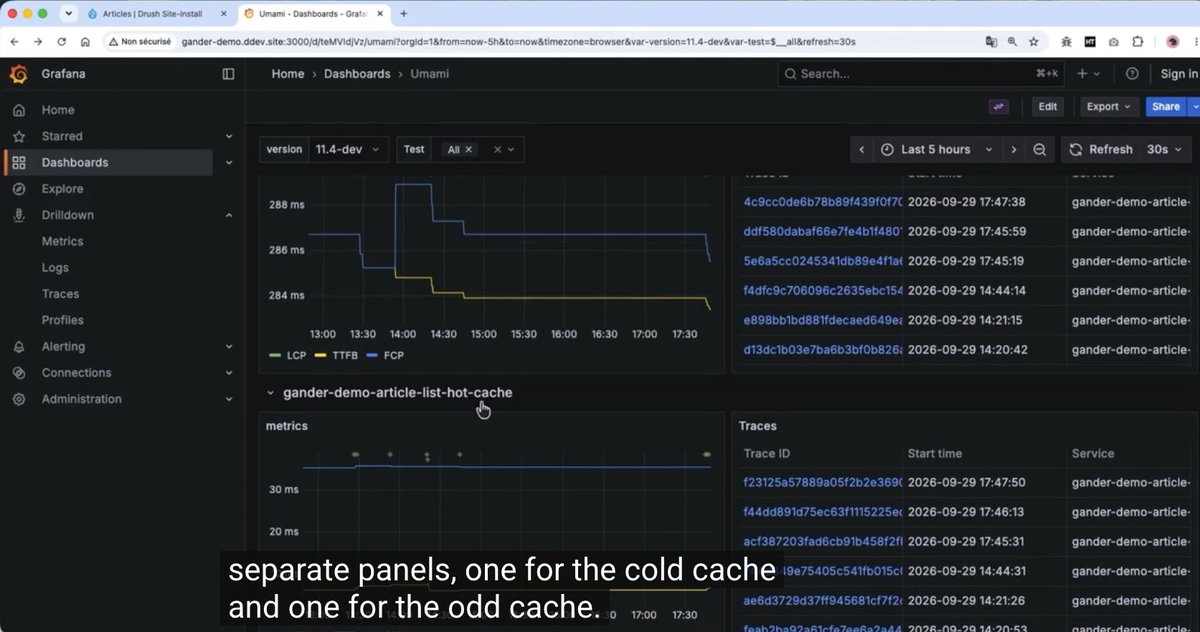The image size is (1200, 632).
Task: Open trace 4c9cc0de6b78b89f439f0f7
Action: pyautogui.click(x=822, y=202)
